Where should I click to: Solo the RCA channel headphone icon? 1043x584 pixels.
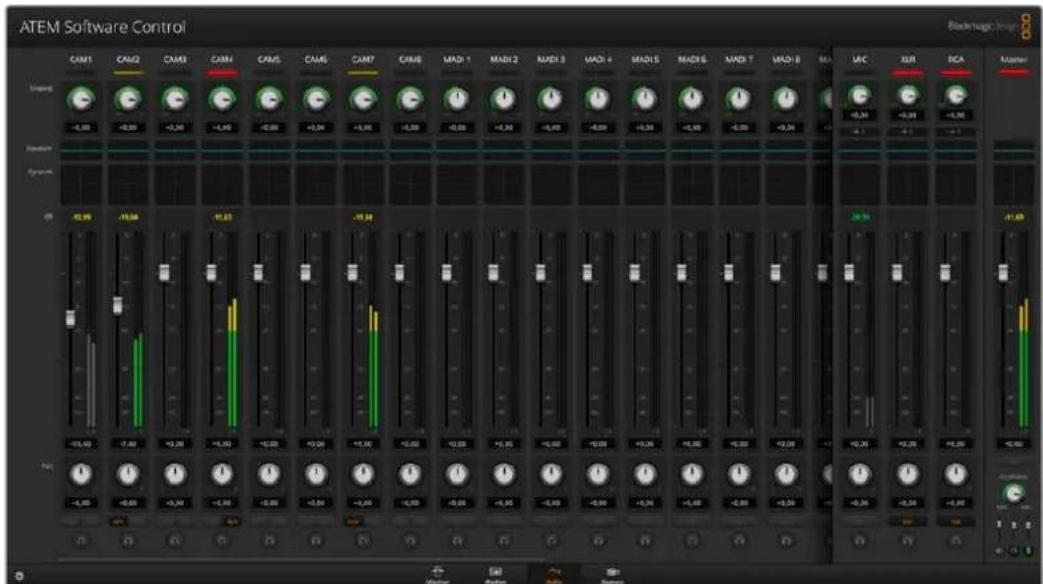tap(956, 541)
